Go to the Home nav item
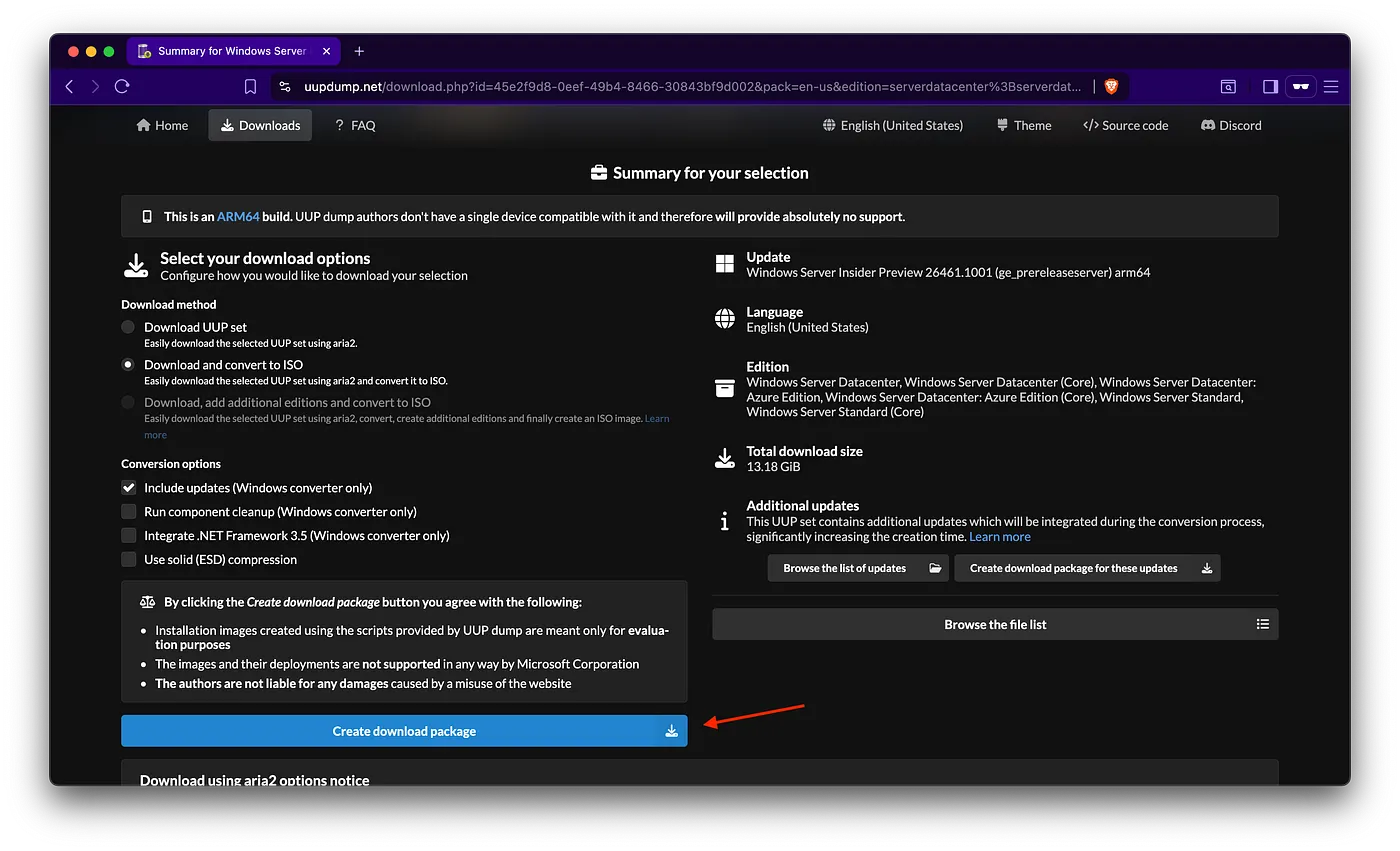This screenshot has height=851, width=1400. (162, 125)
